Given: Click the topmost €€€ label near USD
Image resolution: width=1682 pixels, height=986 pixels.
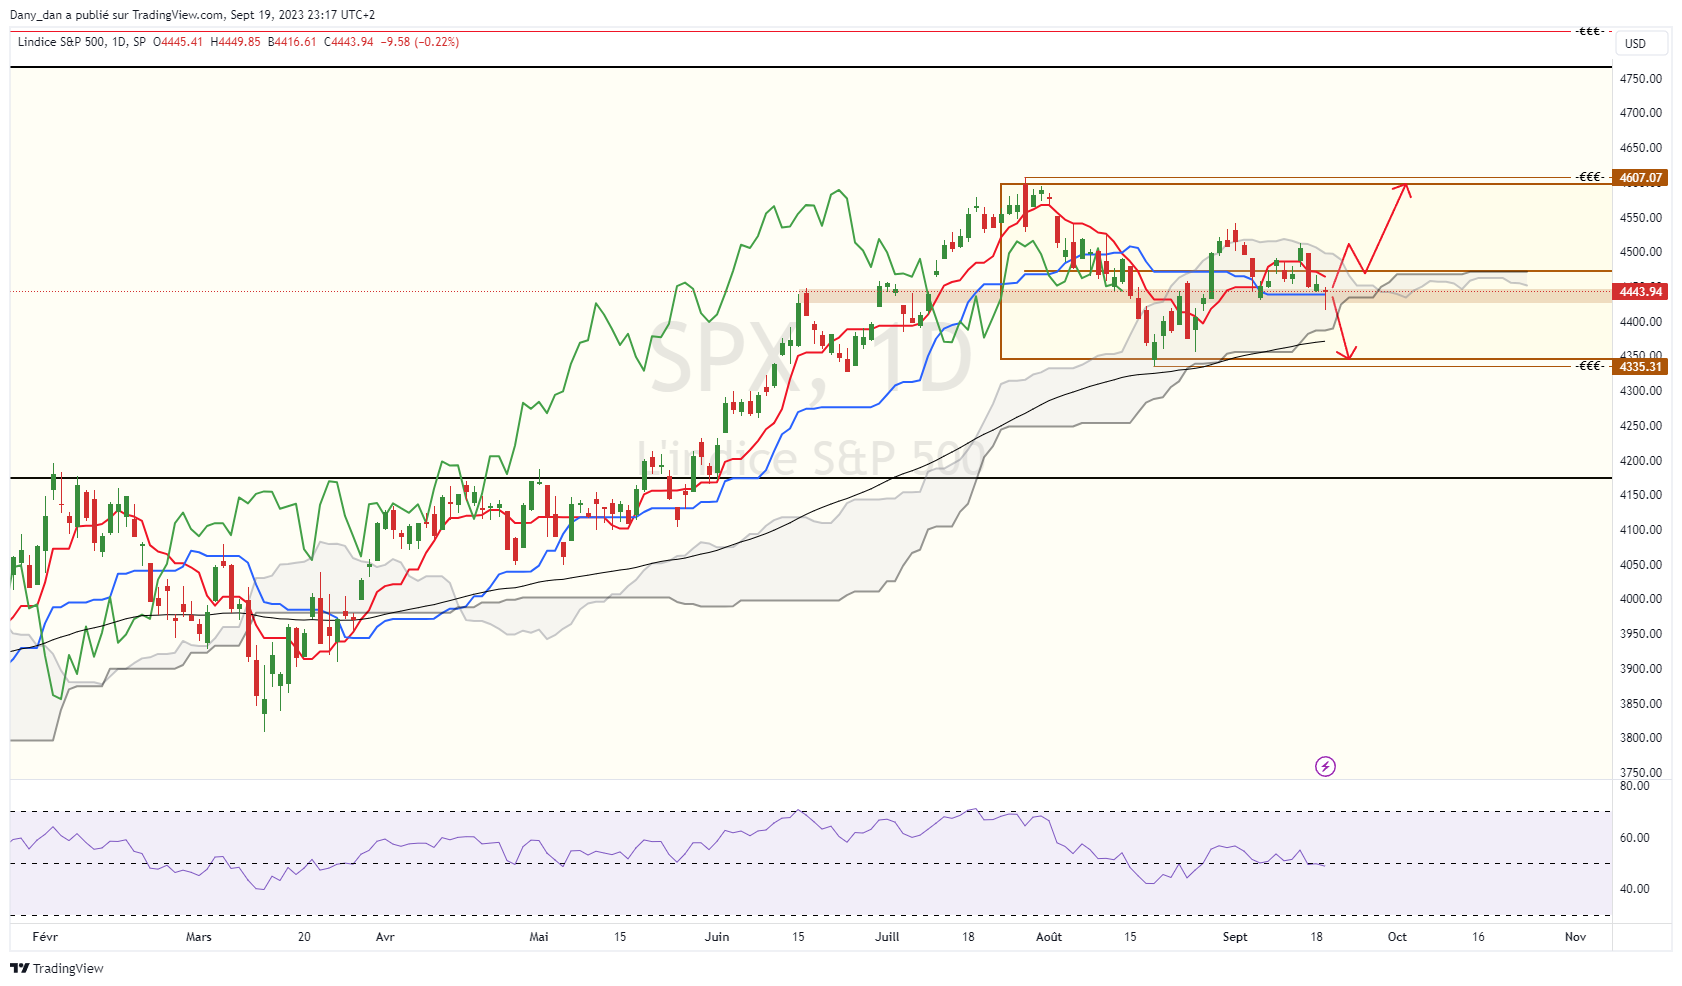Looking at the screenshot, I should pyautogui.click(x=1590, y=32).
